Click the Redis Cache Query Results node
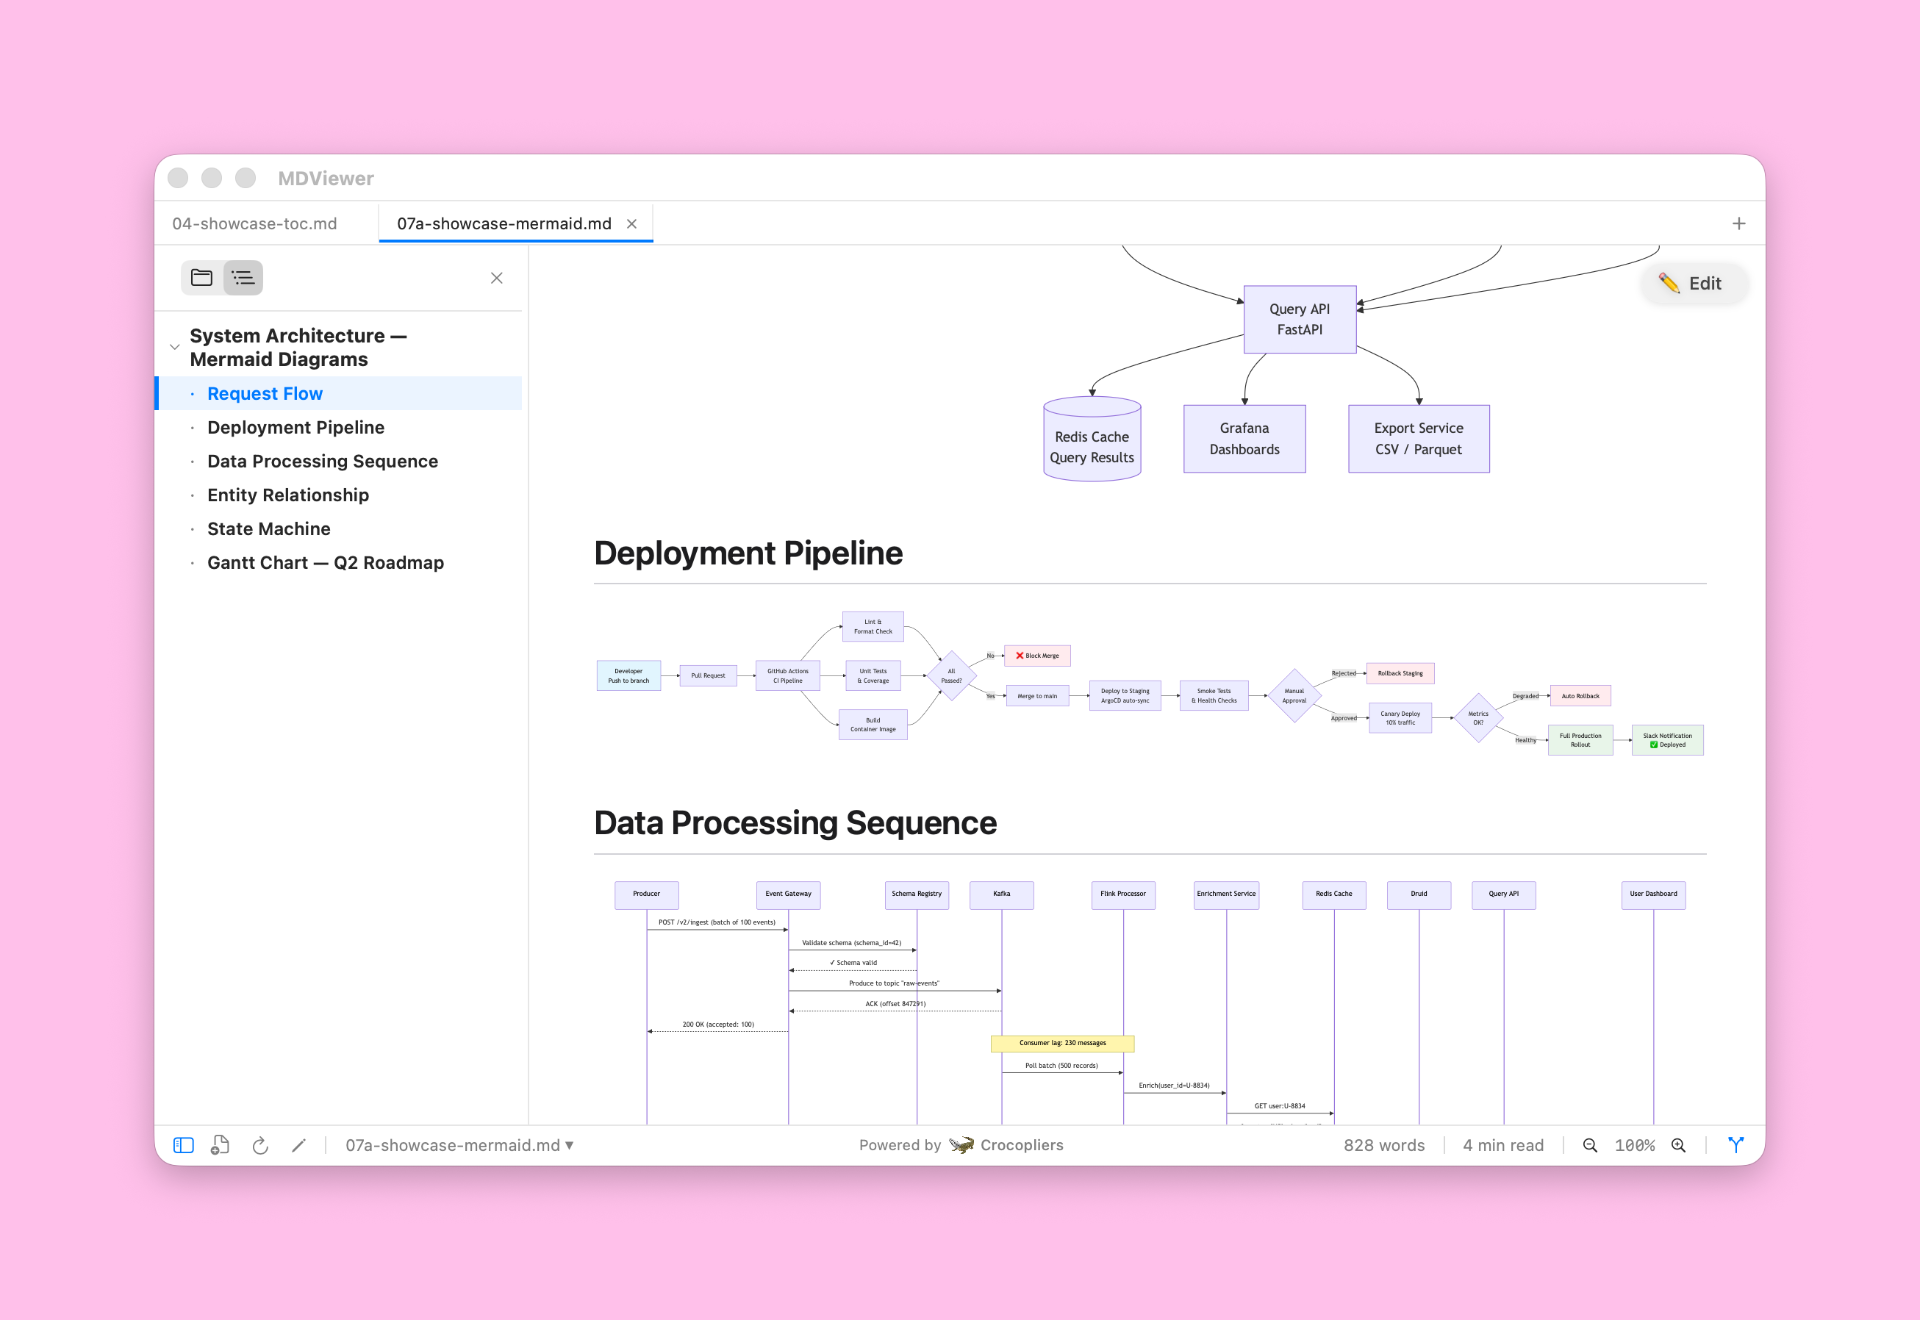 [1092, 439]
